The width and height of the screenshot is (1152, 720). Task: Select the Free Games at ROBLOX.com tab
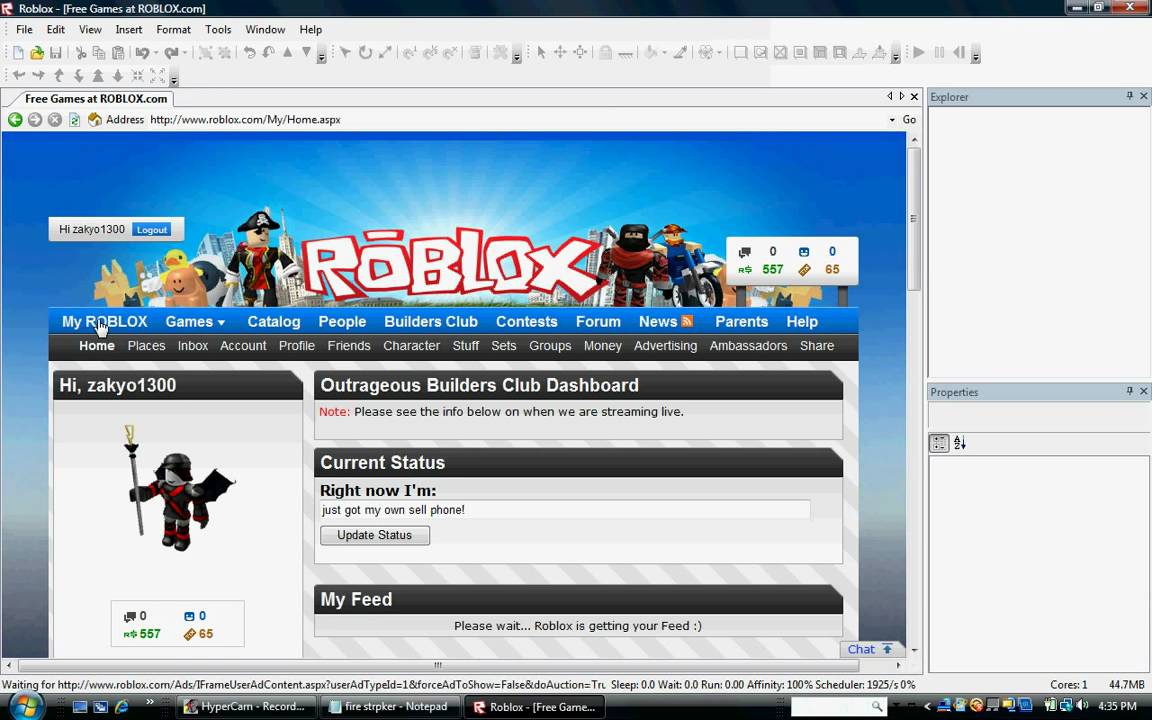[96, 98]
